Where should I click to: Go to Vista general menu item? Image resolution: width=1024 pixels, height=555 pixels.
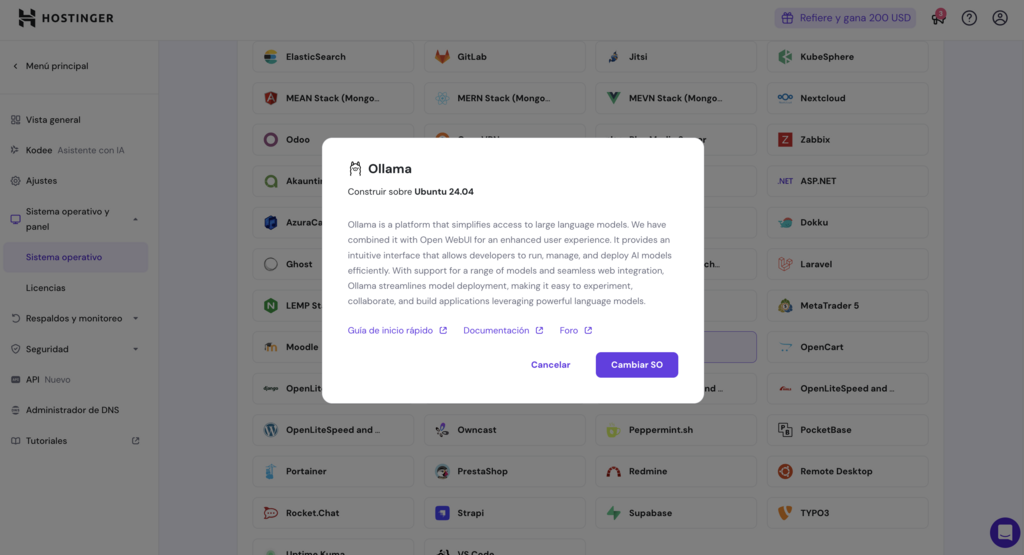tap(53, 120)
